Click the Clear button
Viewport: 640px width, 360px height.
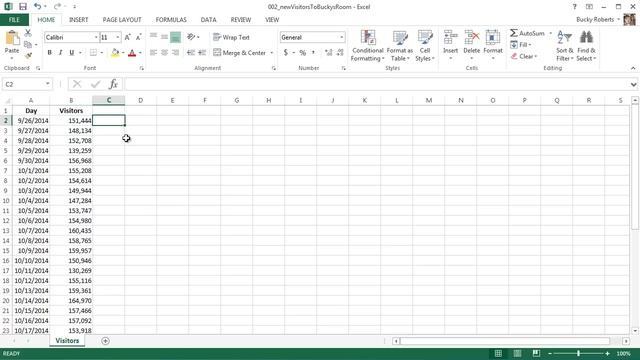524,56
